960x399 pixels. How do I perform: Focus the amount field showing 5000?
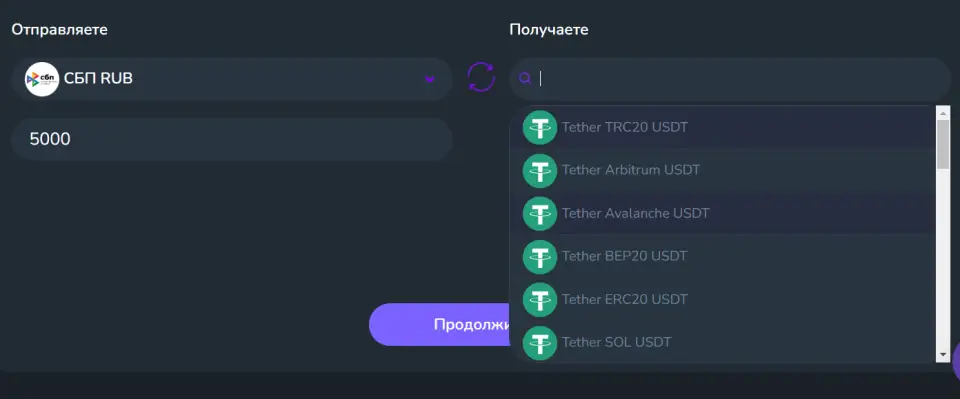click(x=231, y=140)
